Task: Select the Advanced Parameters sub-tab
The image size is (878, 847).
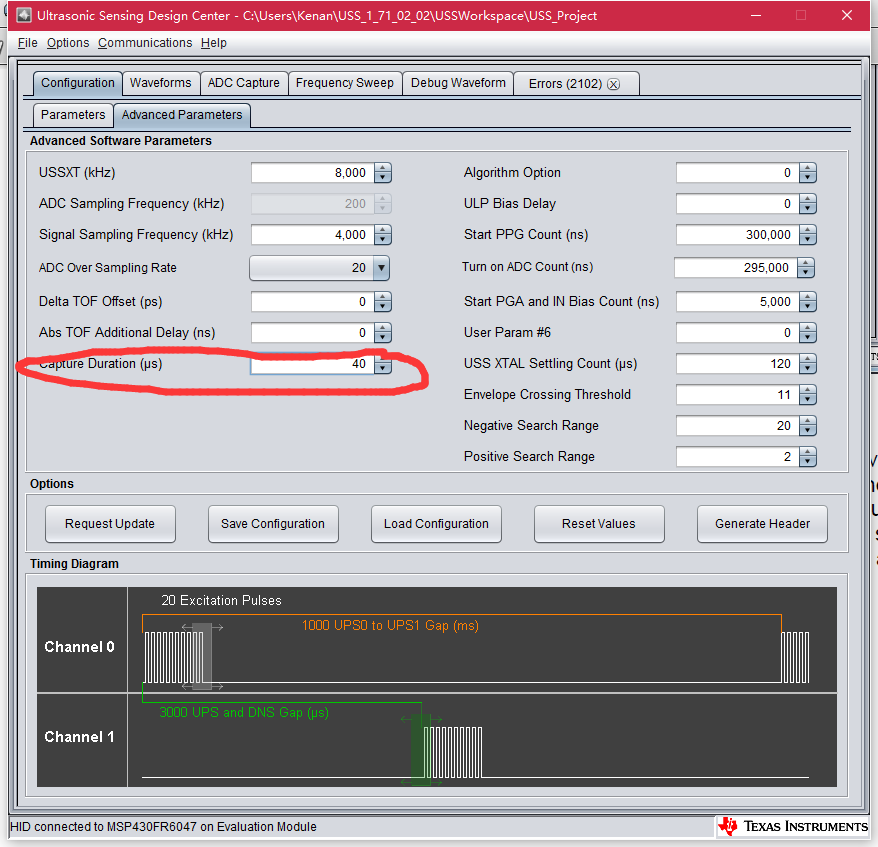Action: 182,115
